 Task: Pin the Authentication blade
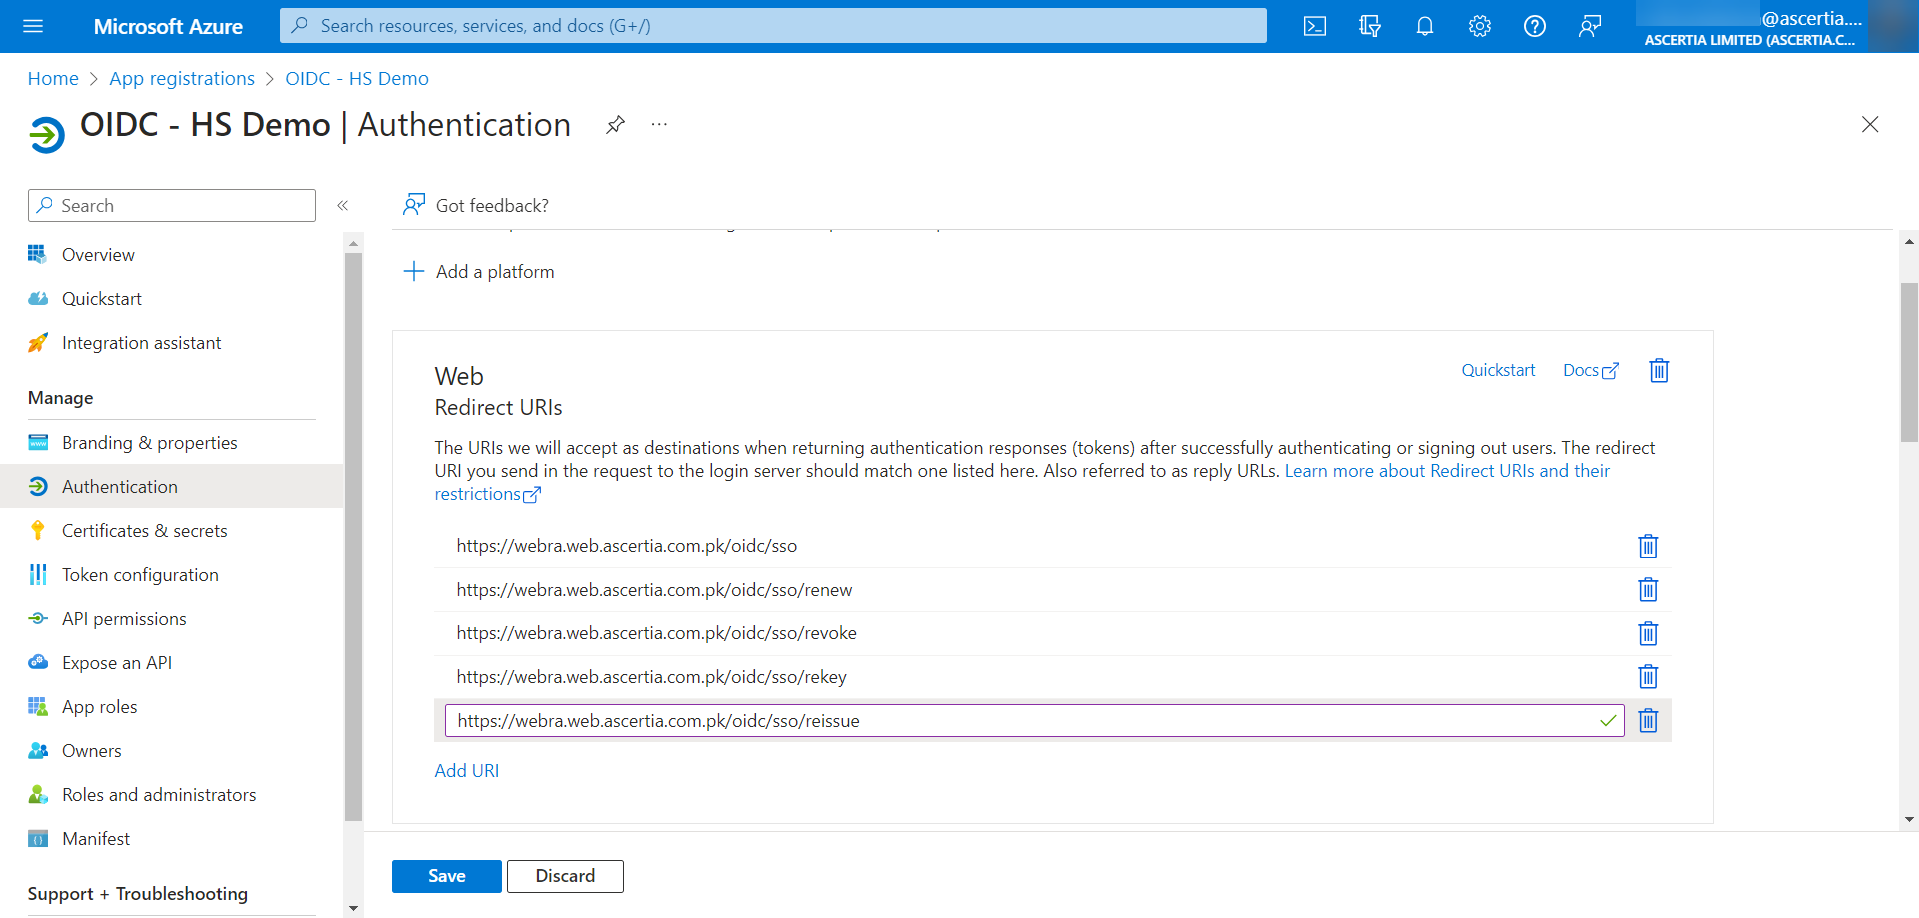click(615, 125)
